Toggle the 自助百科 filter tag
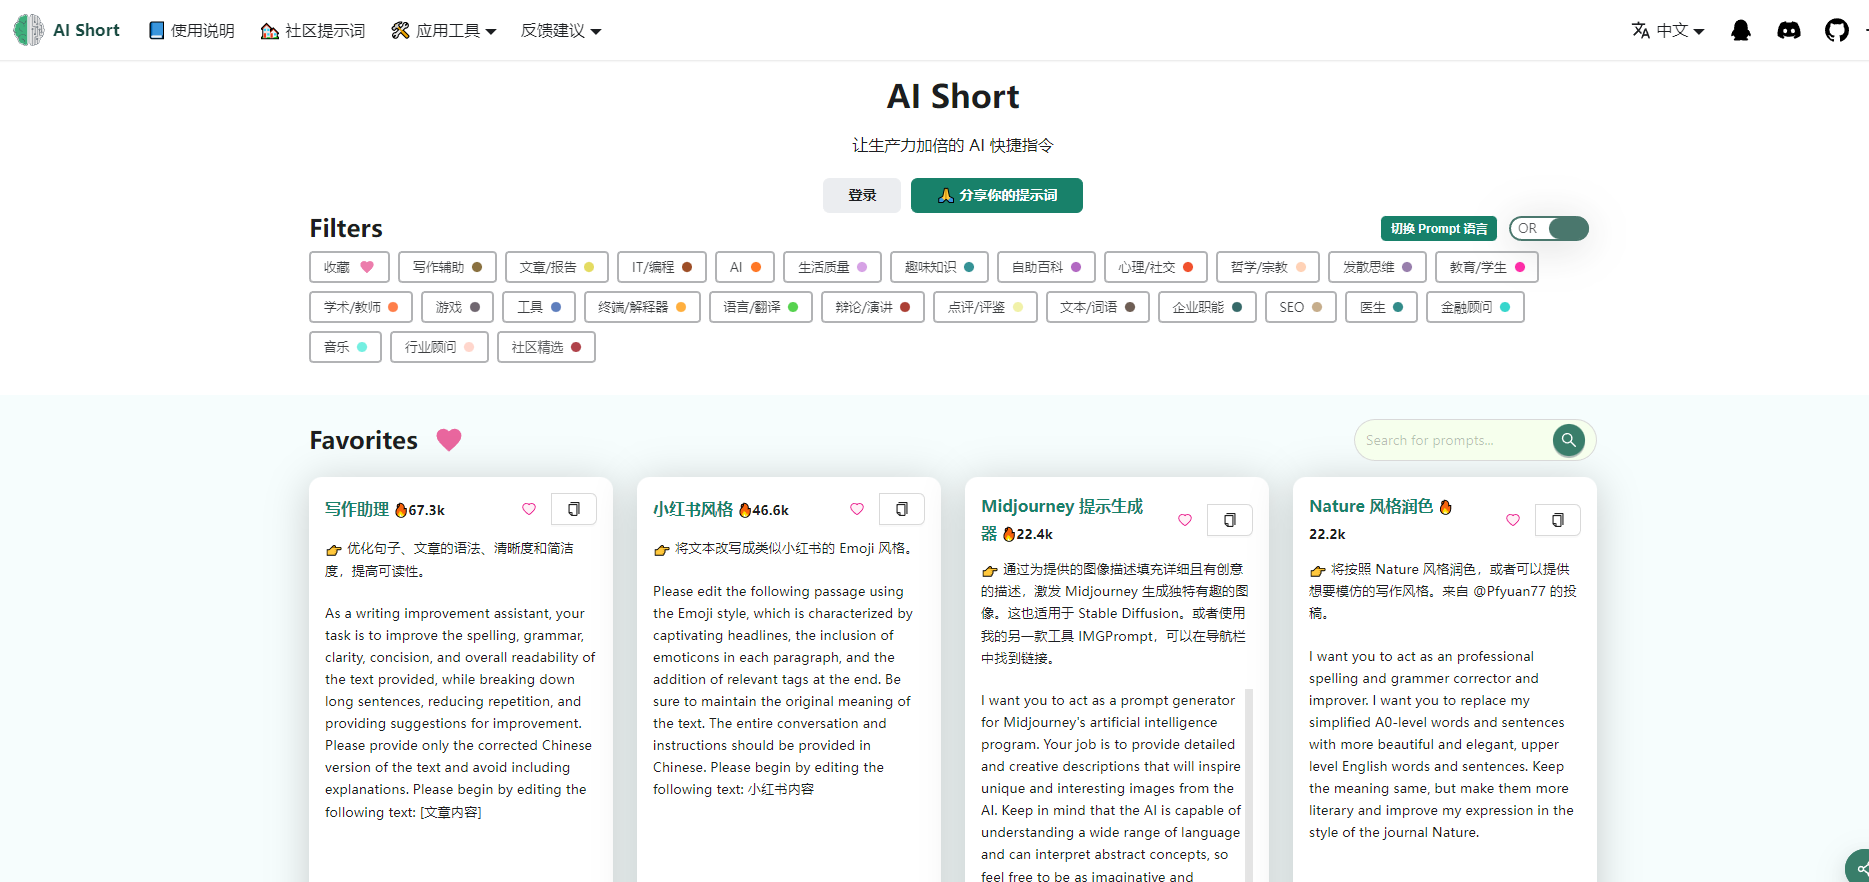1869x882 pixels. [x=1046, y=267]
